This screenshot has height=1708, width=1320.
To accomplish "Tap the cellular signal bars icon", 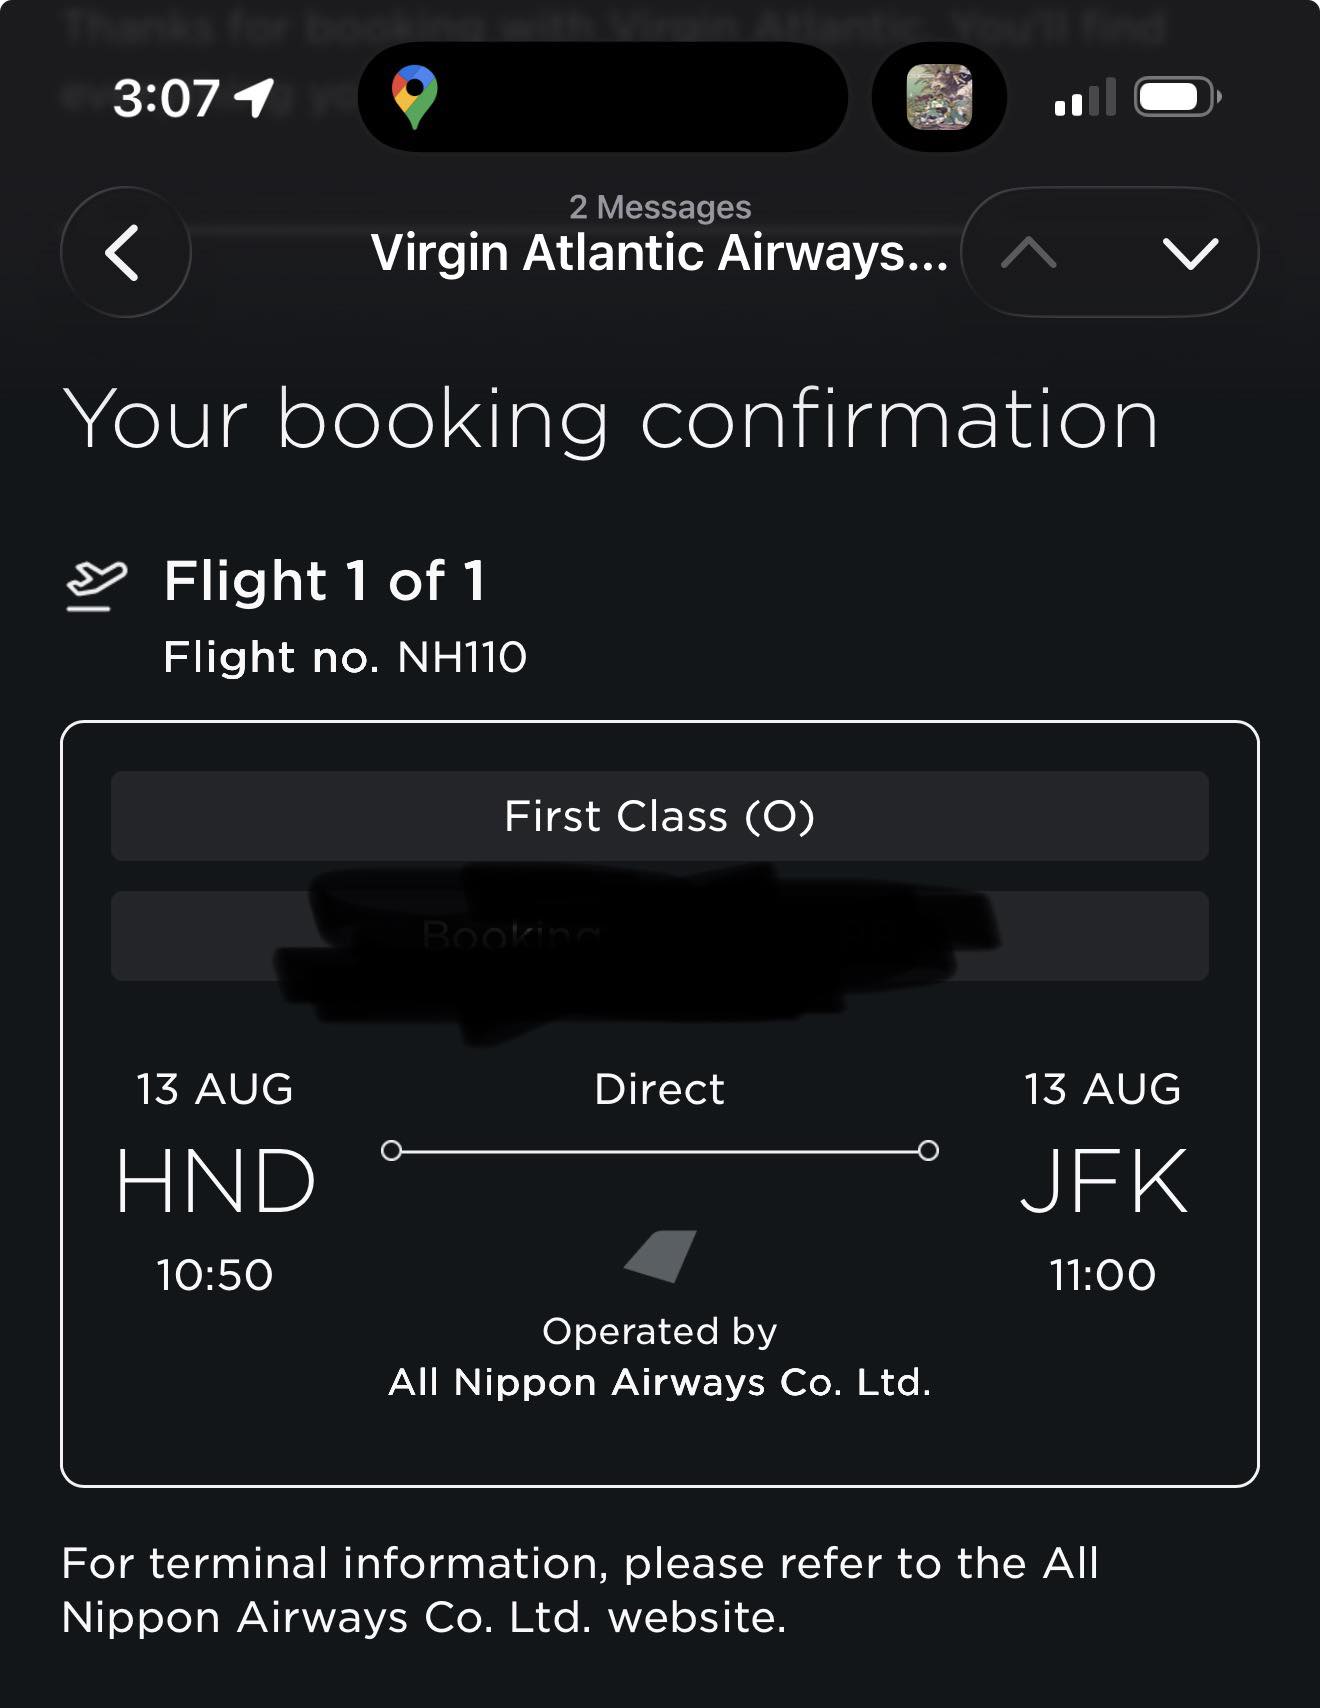I will [x=1085, y=98].
